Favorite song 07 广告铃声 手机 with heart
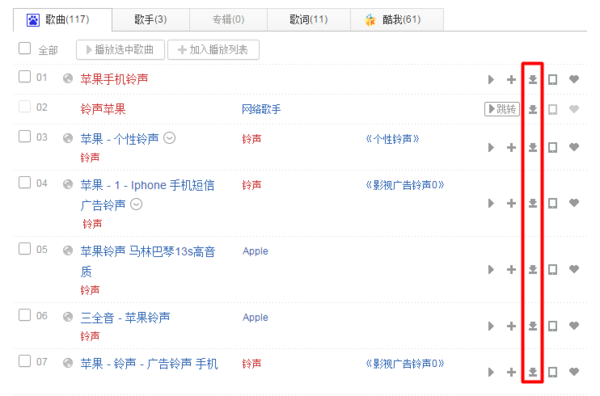This screenshot has height=396, width=600. 574,372
